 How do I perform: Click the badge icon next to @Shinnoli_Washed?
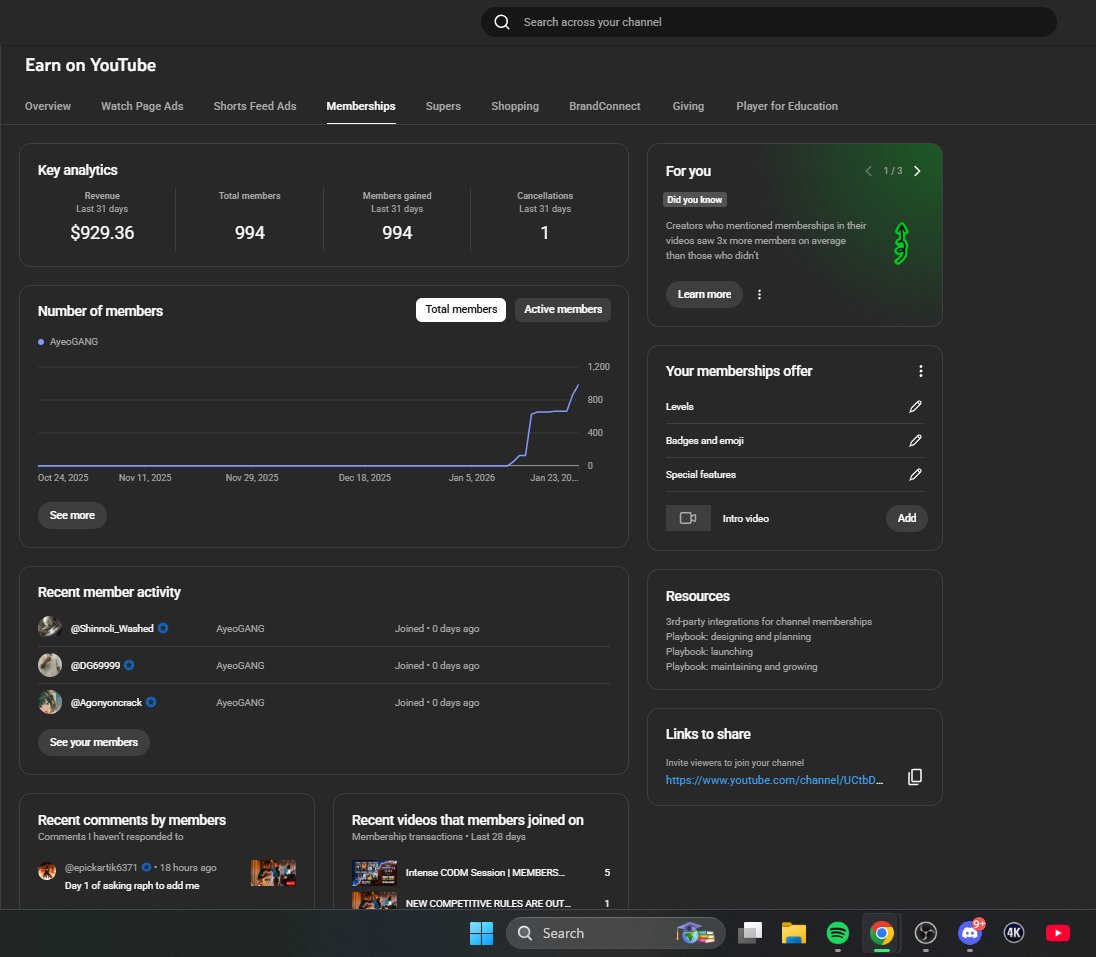[163, 628]
